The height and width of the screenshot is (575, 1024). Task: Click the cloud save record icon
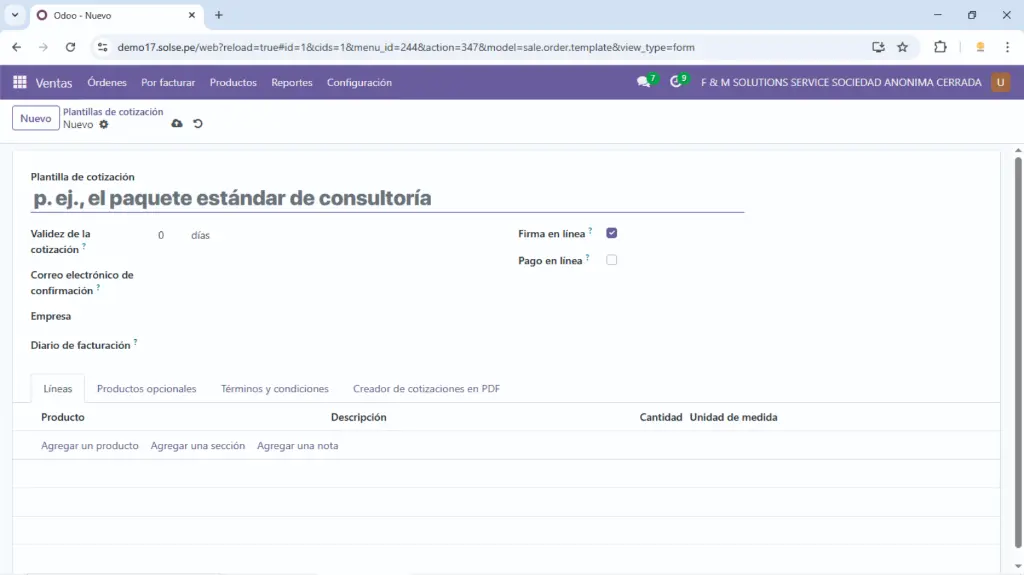(177, 124)
